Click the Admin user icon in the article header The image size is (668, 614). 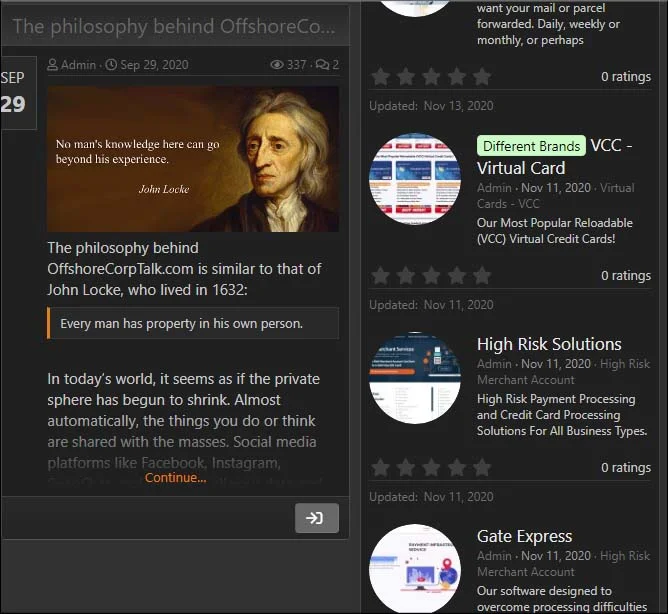click(52, 65)
